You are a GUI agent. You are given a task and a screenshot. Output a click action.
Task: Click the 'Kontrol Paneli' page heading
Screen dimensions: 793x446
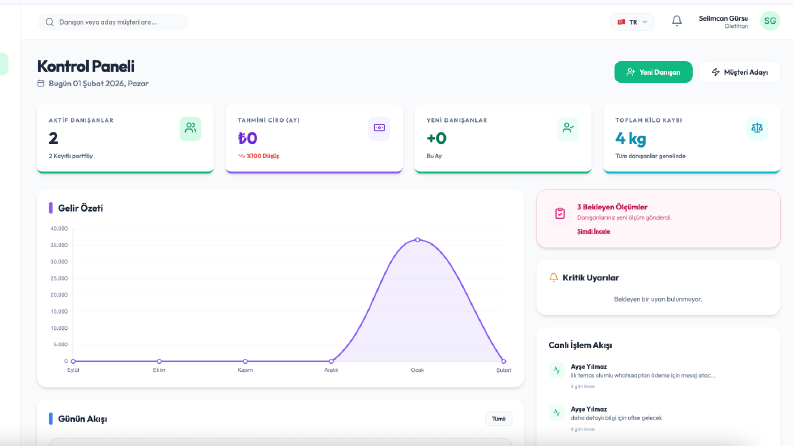click(x=86, y=66)
